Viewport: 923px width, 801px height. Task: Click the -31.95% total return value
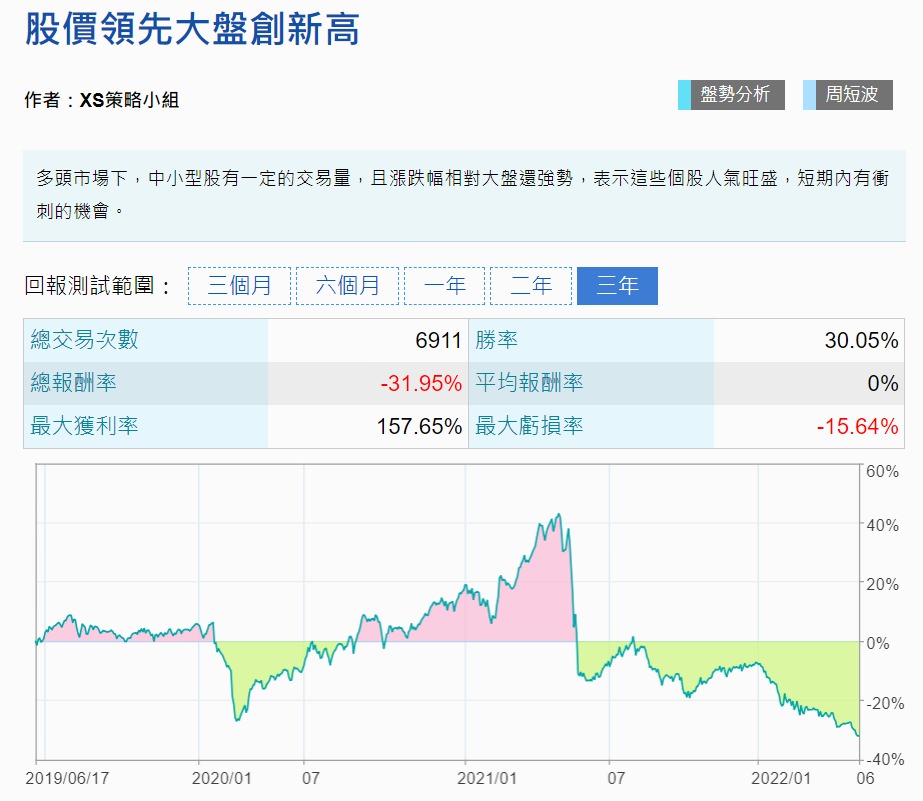pyautogui.click(x=421, y=384)
